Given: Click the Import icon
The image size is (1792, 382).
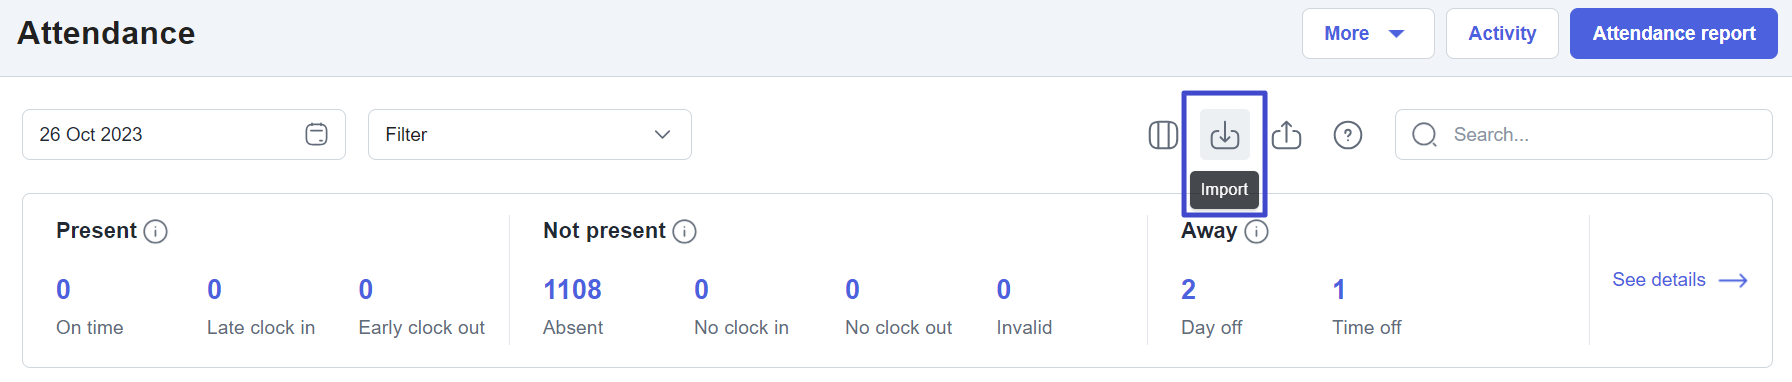Looking at the screenshot, I should point(1224,135).
